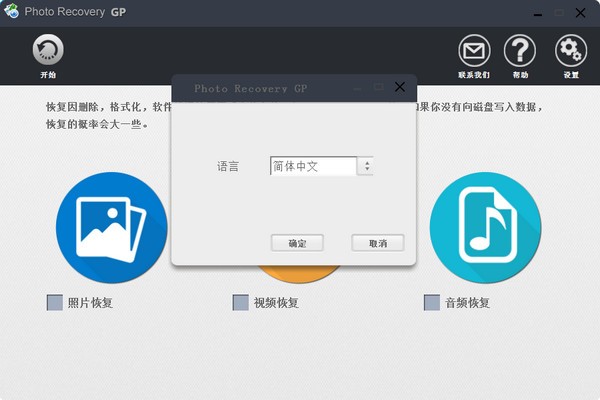
Task: Click the 语言 label in dialog
Action: pos(228,166)
